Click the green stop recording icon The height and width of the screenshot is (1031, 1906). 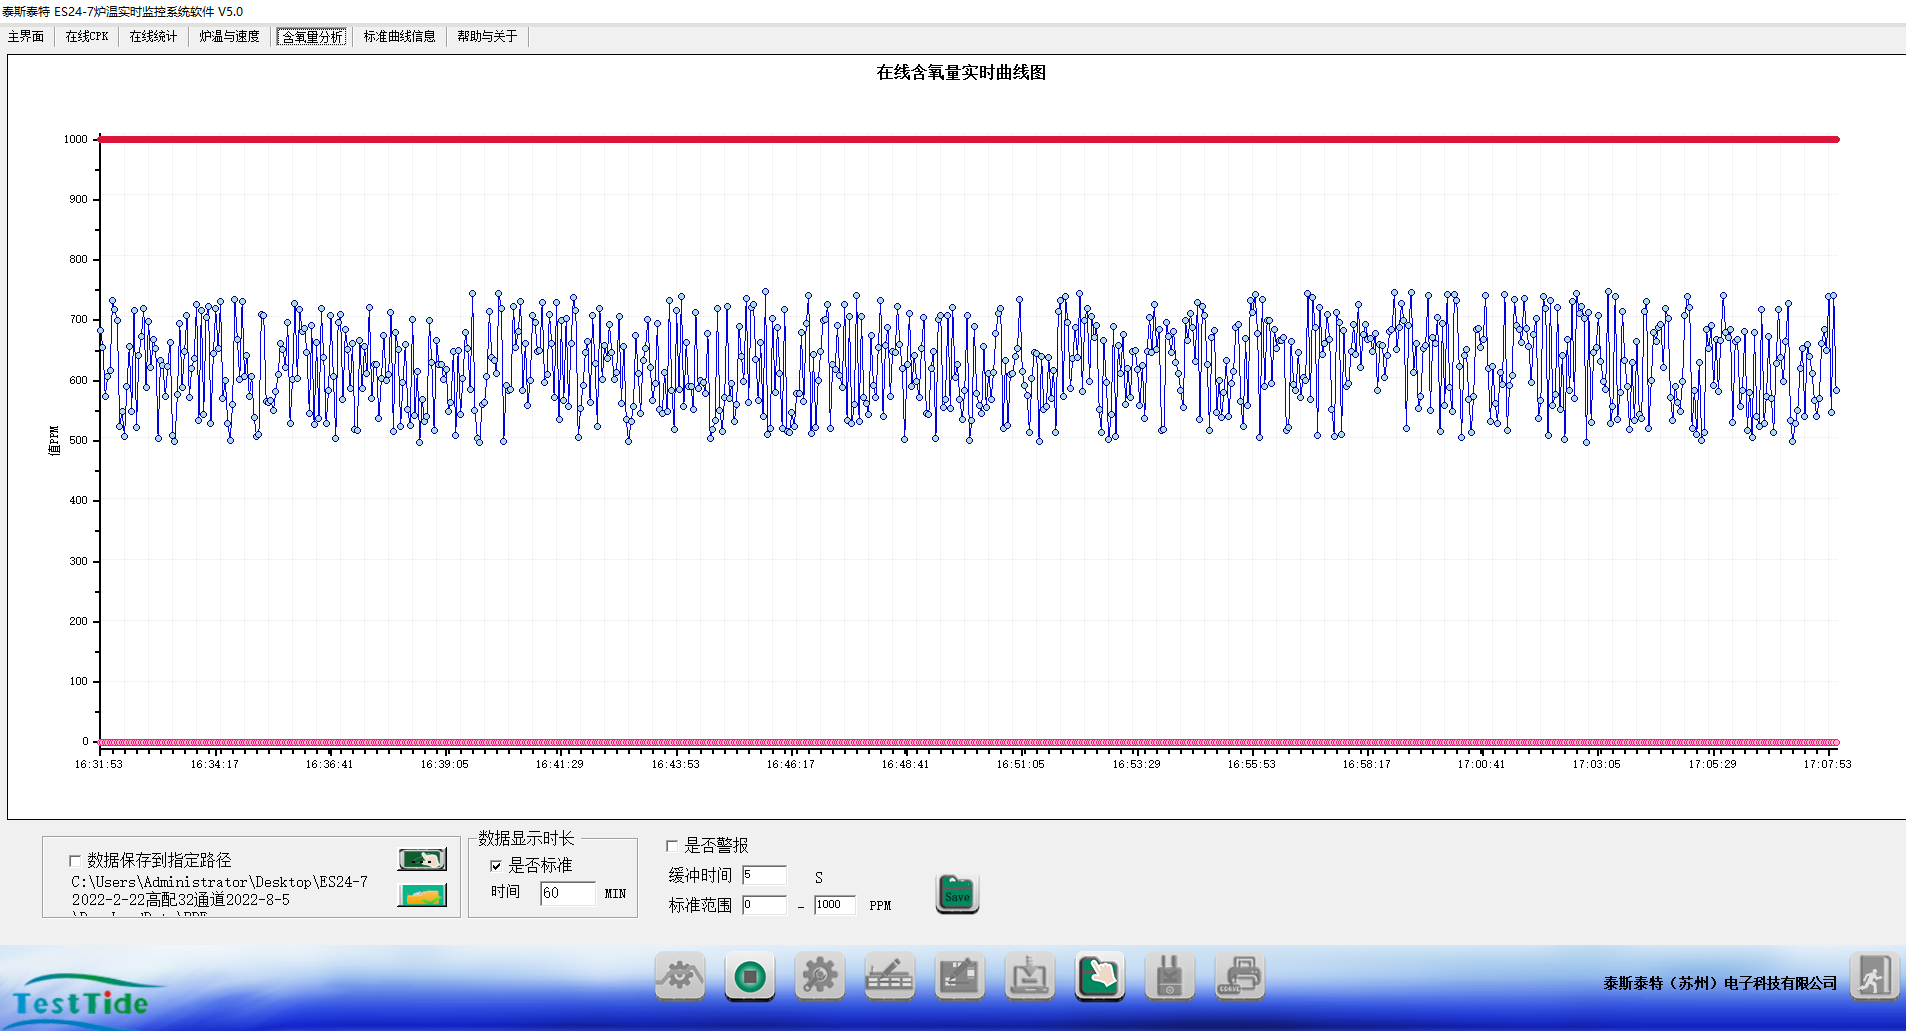coord(749,977)
